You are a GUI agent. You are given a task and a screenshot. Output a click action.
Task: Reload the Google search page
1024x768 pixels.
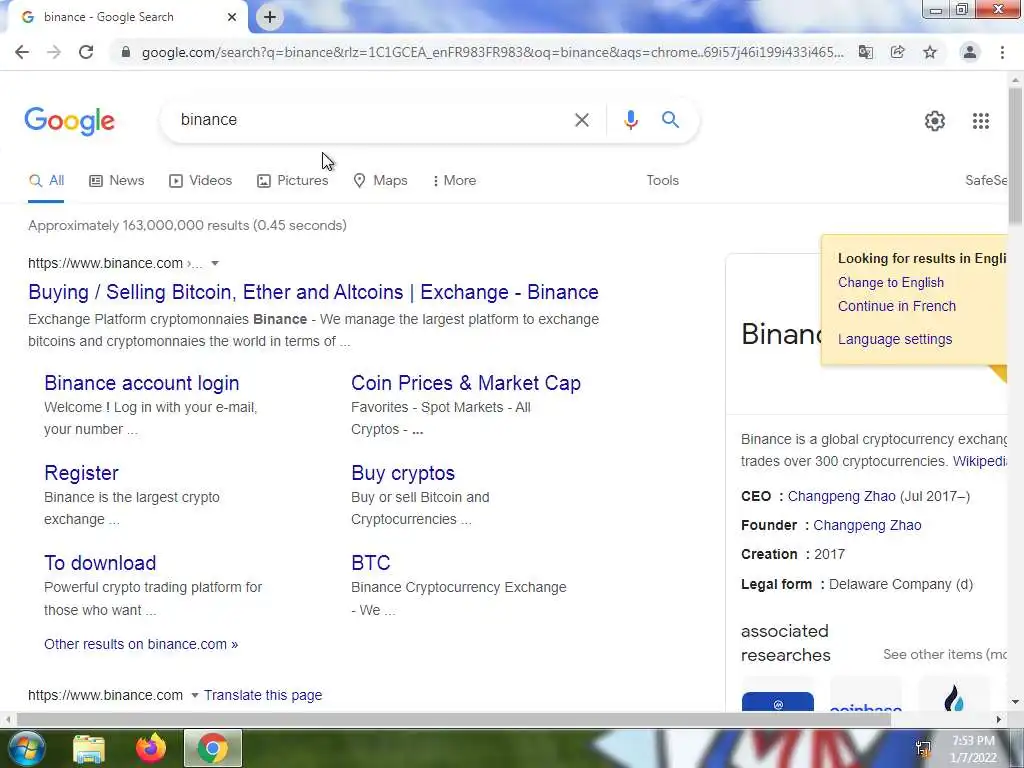[86, 52]
